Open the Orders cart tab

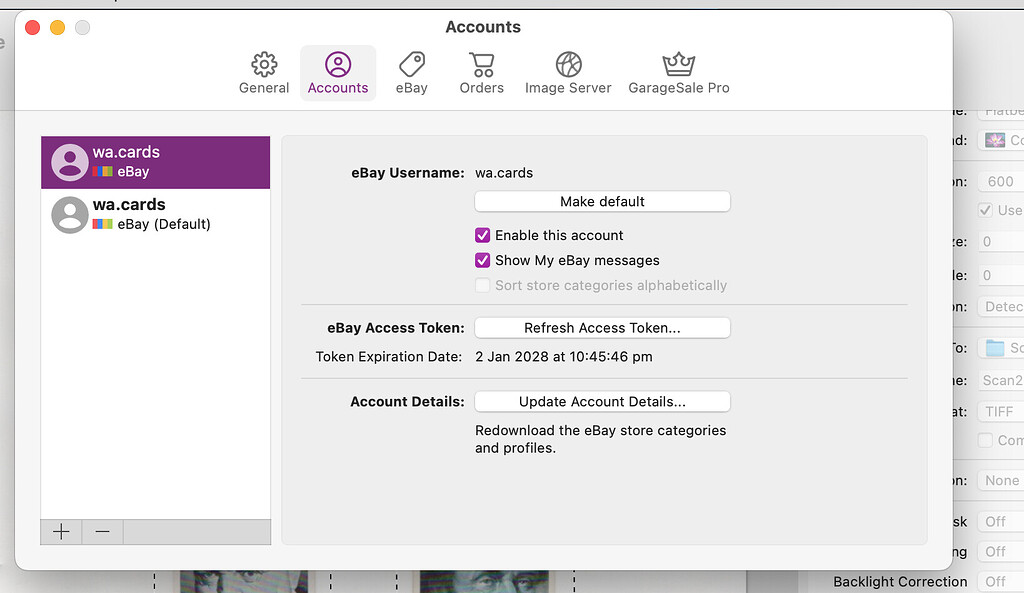coord(481,73)
